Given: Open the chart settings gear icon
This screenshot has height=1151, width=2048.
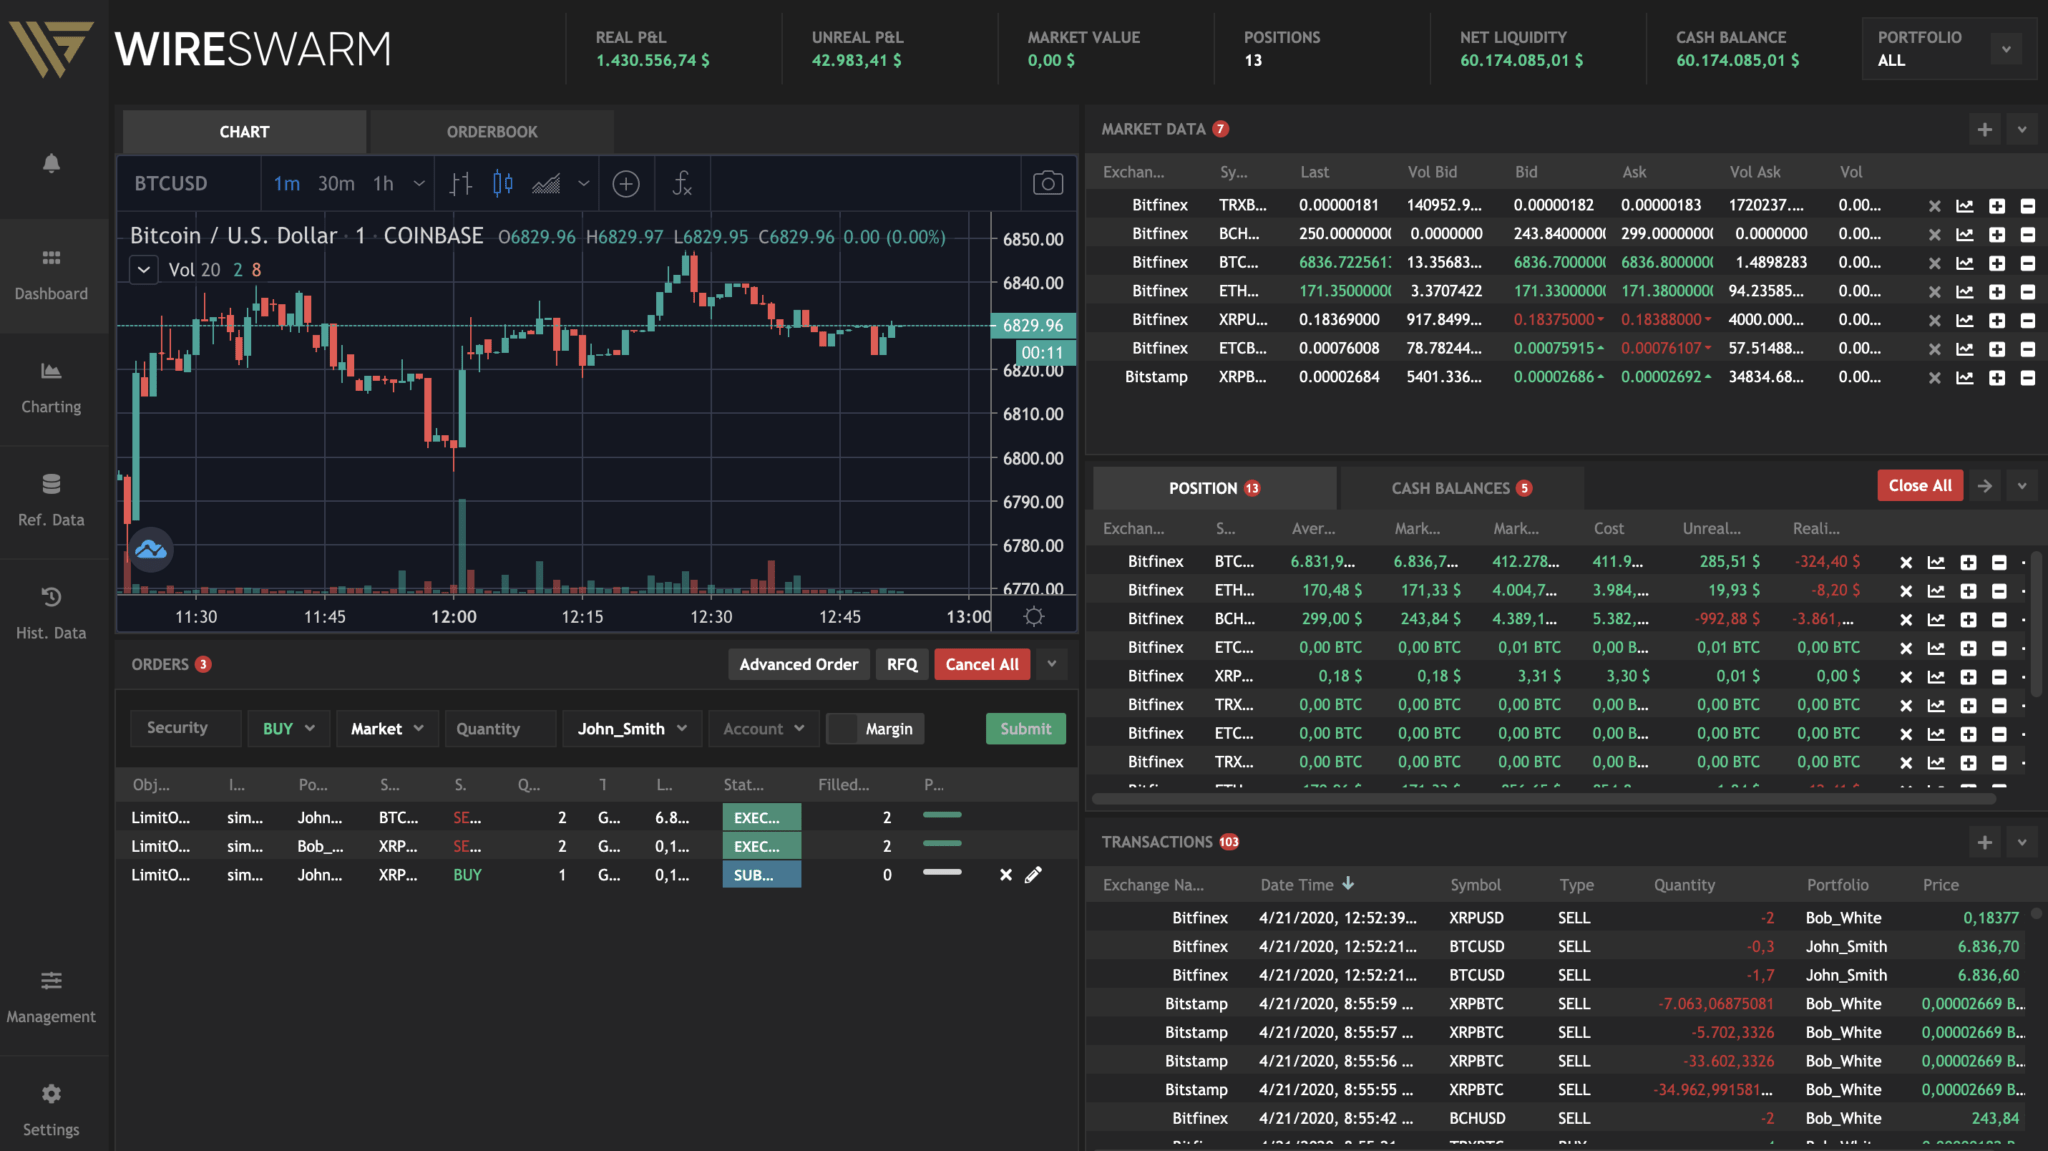Looking at the screenshot, I should click(x=1034, y=616).
